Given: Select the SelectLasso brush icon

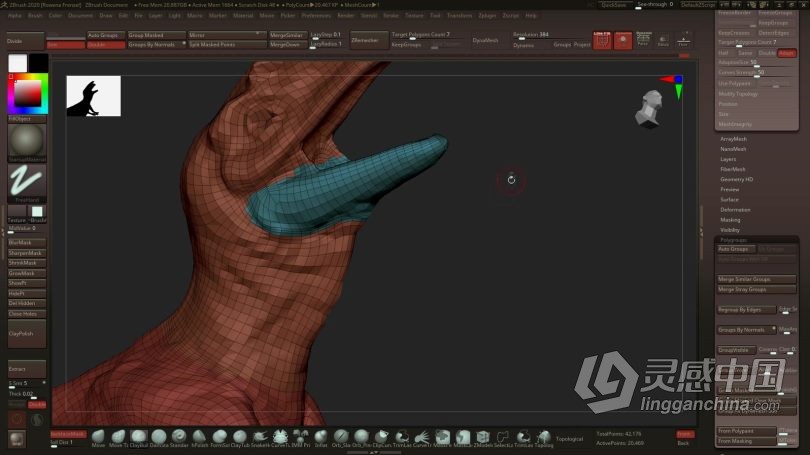Looking at the screenshot, I should coord(503,437).
